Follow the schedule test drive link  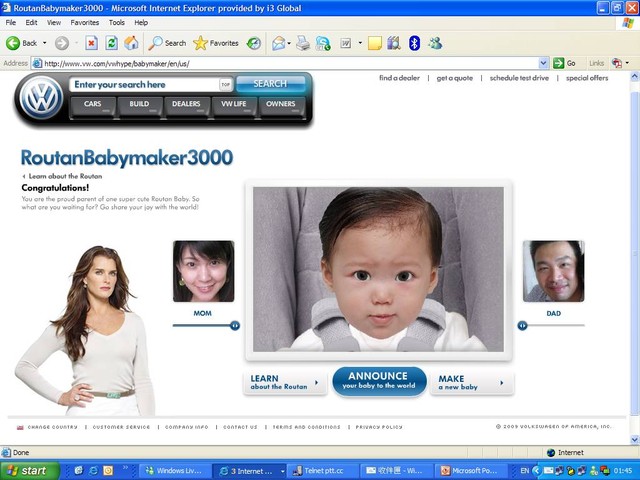[x=519, y=78]
